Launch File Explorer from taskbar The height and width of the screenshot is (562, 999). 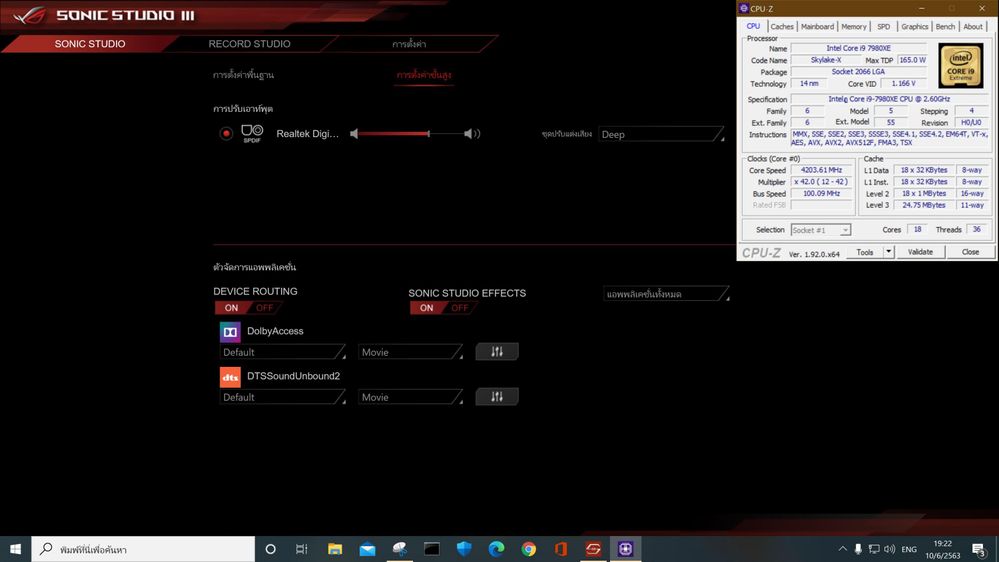pos(334,549)
